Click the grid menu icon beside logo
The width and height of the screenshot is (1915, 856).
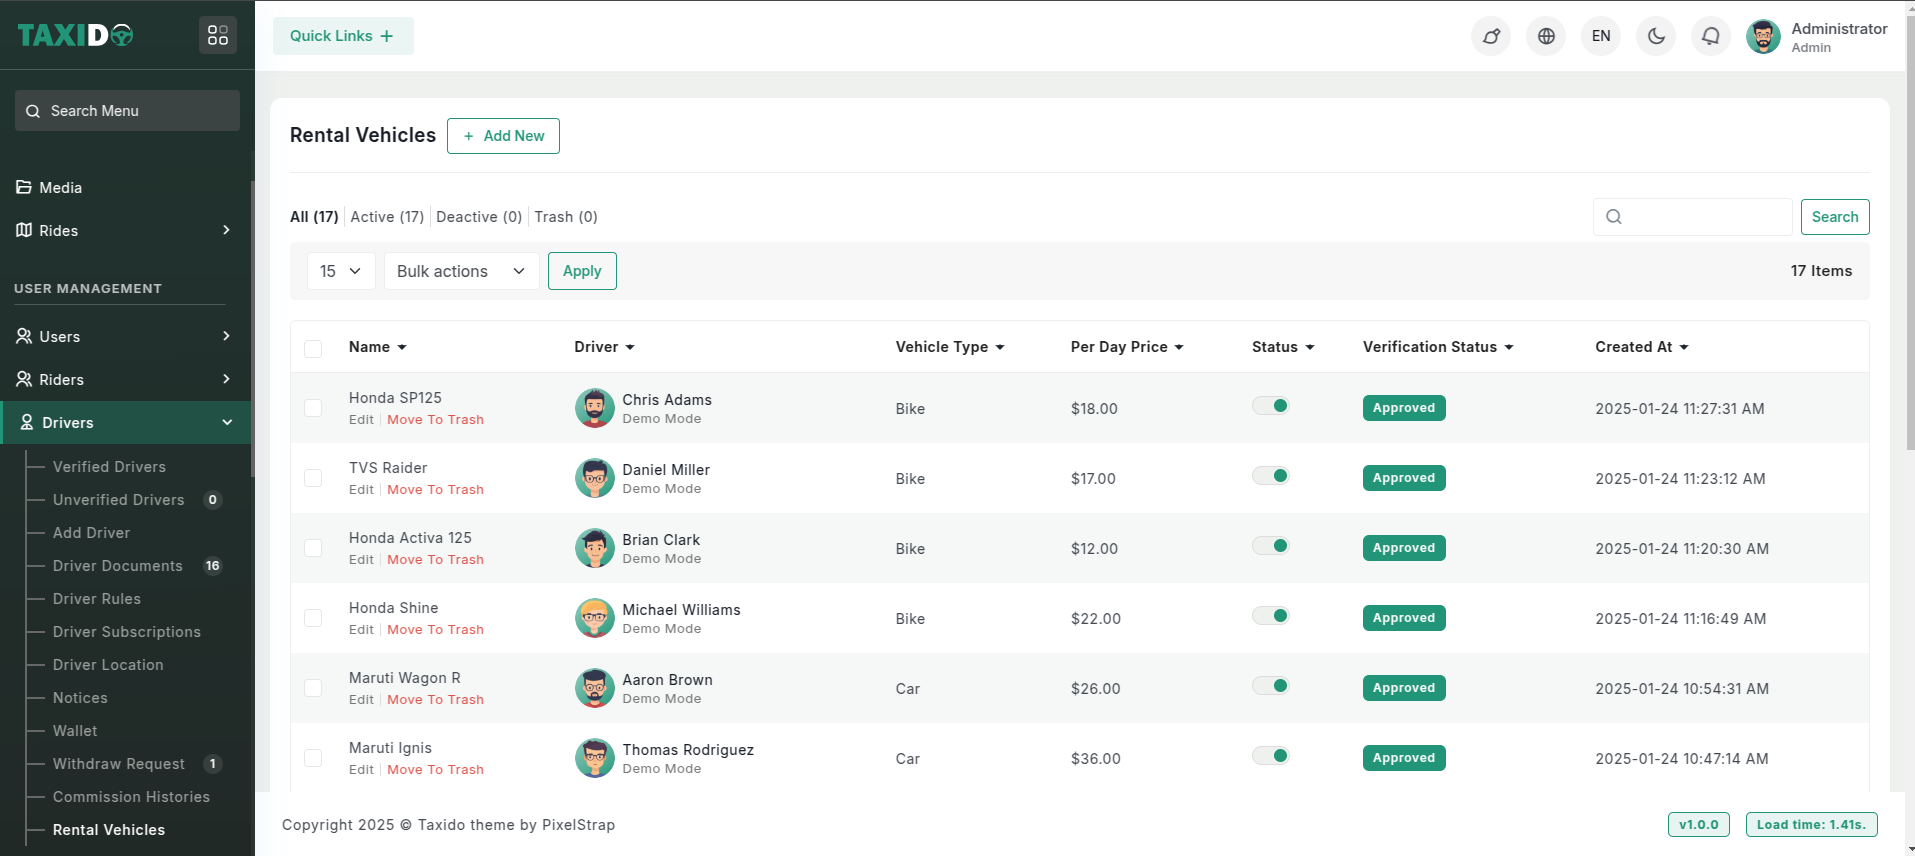click(x=218, y=36)
